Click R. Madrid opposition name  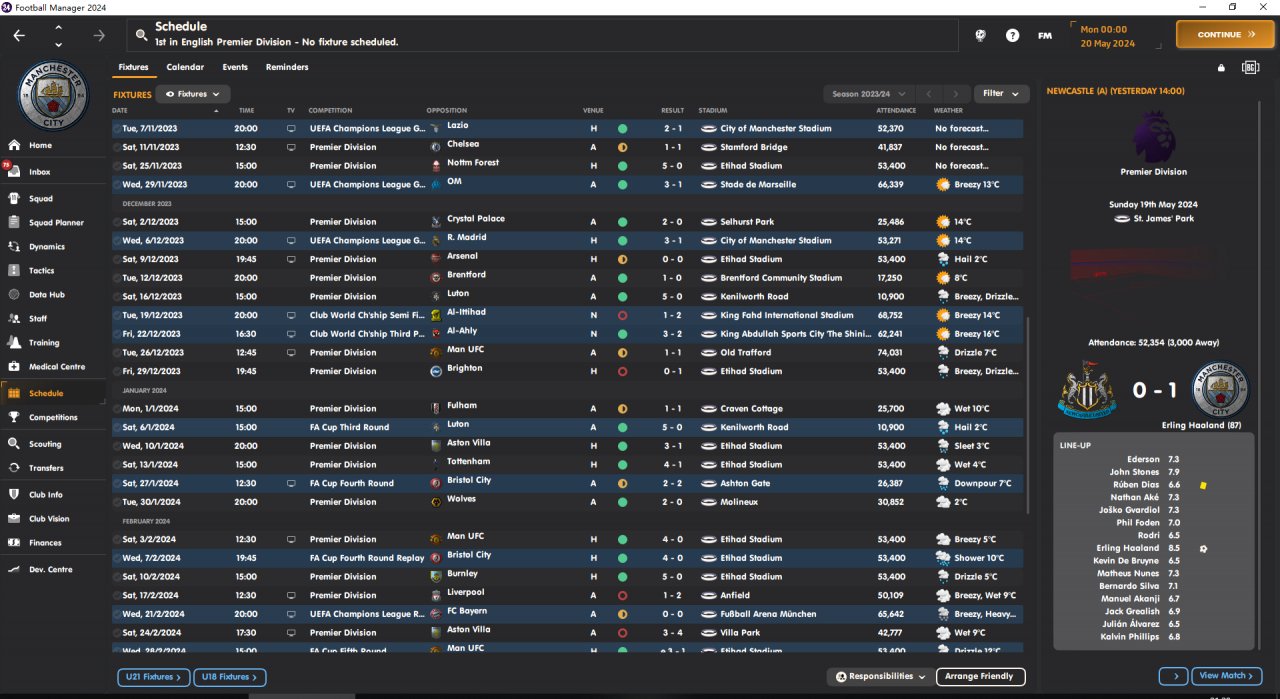(x=465, y=237)
